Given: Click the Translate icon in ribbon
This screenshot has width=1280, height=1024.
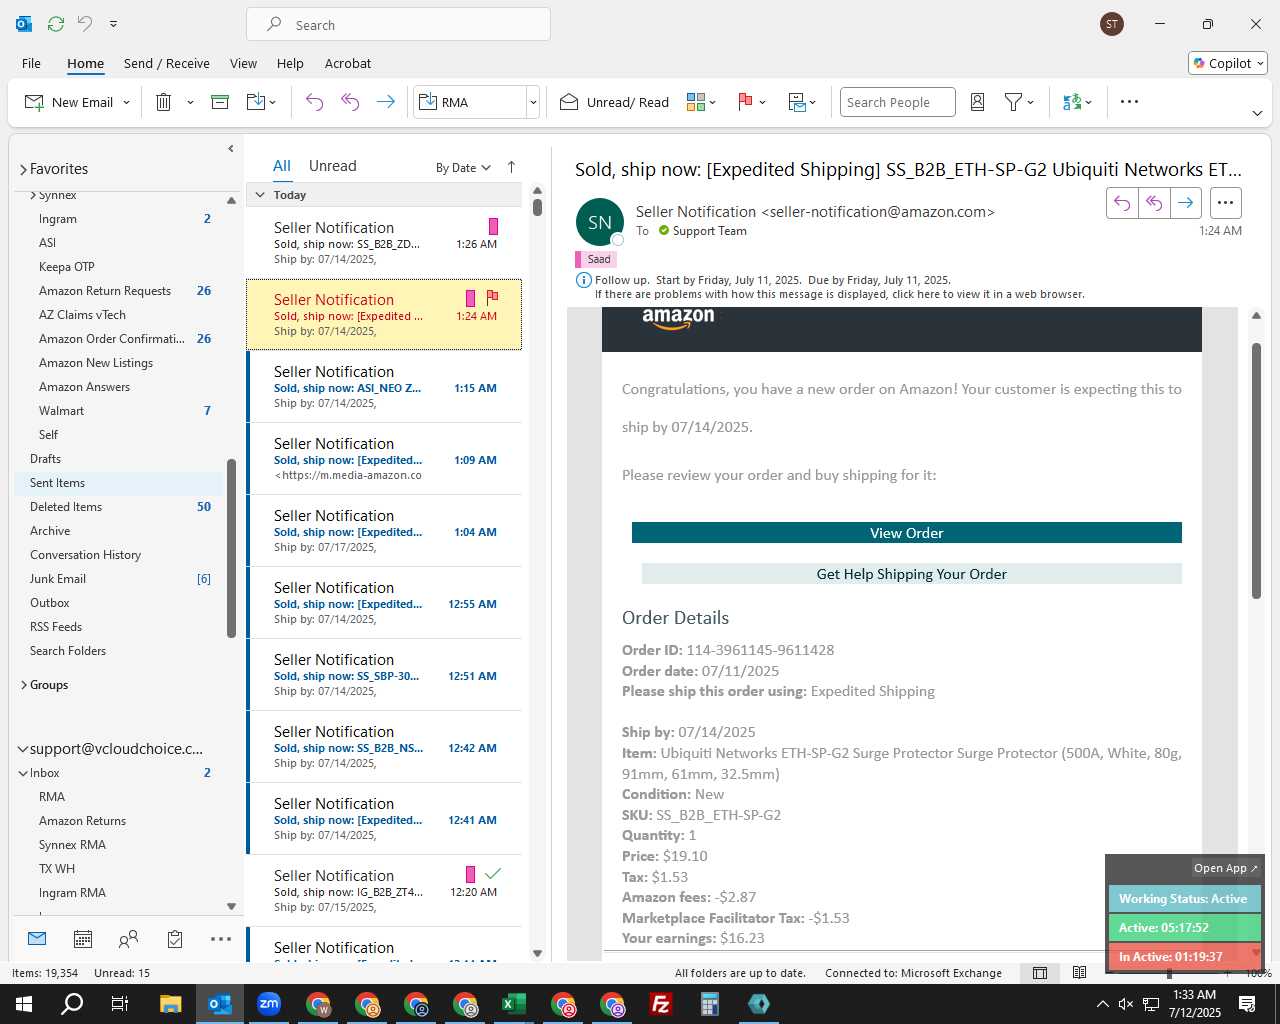Looking at the screenshot, I should 1072,102.
